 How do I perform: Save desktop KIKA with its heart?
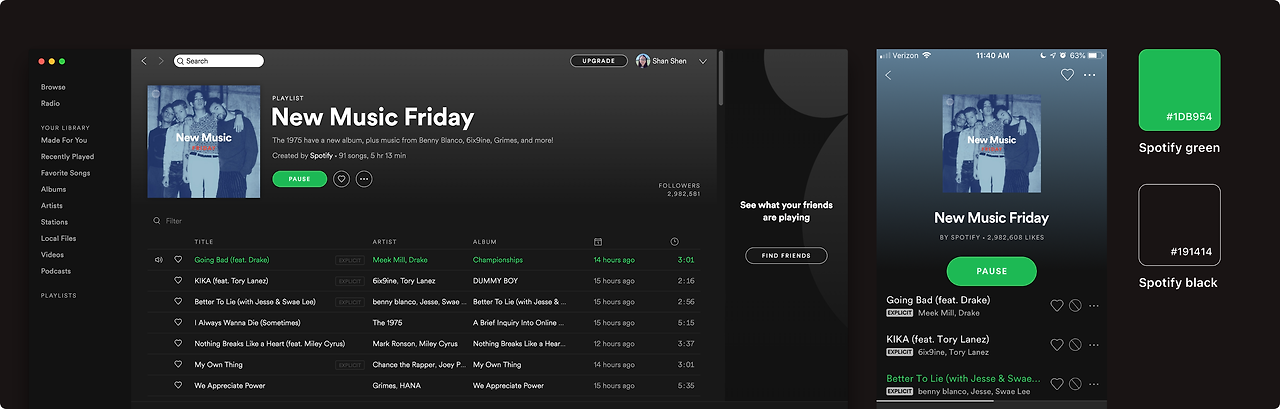178,281
